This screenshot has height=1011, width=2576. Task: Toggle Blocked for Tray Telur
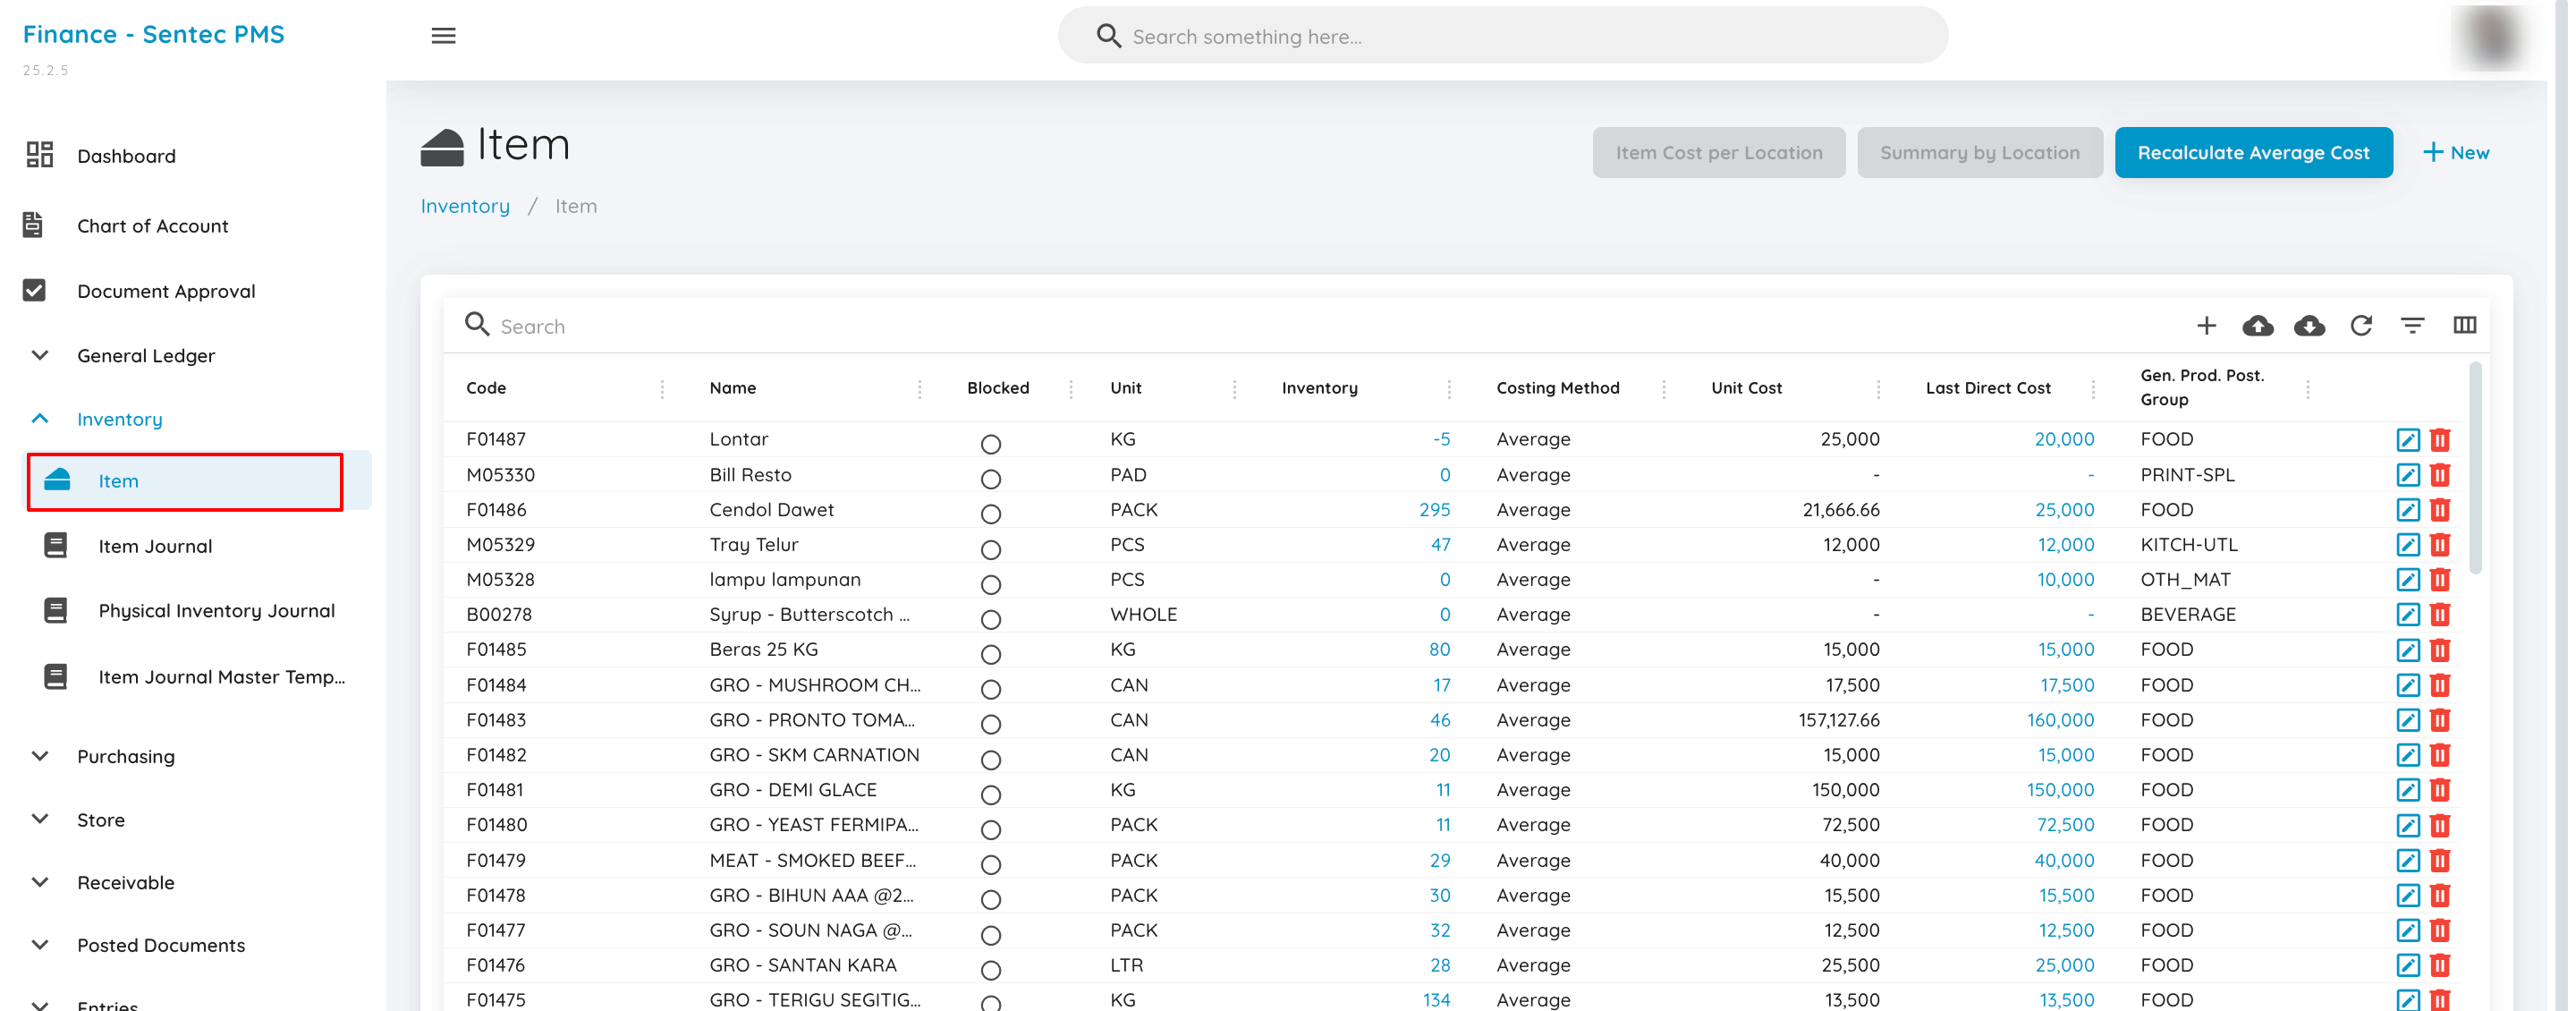pos(990,550)
